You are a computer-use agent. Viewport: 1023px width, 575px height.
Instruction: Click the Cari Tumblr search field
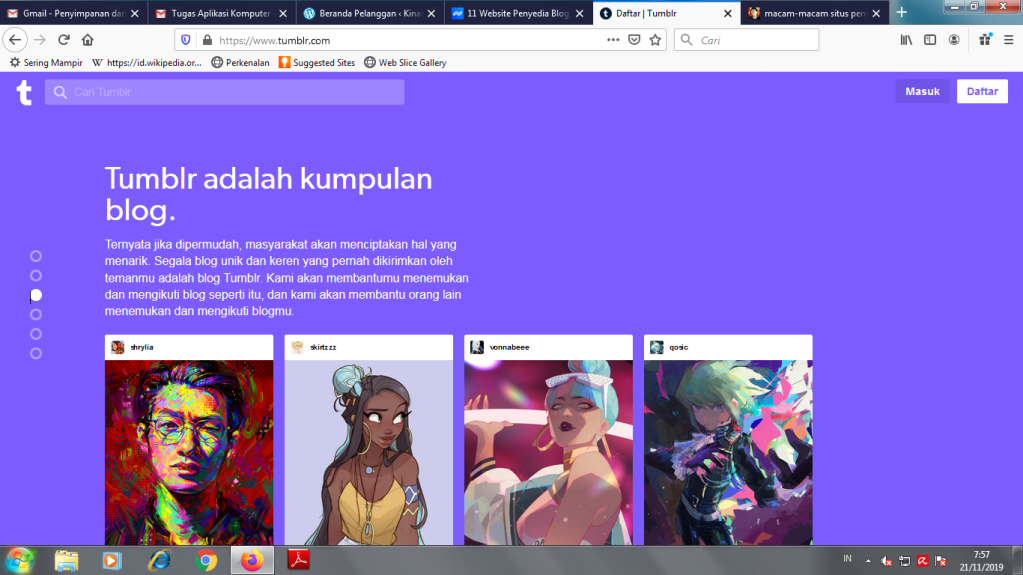point(225,92)
